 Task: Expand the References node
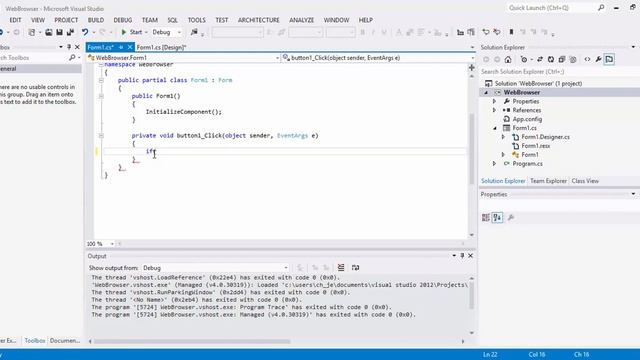pyautogui.click(x=495, y=110)
